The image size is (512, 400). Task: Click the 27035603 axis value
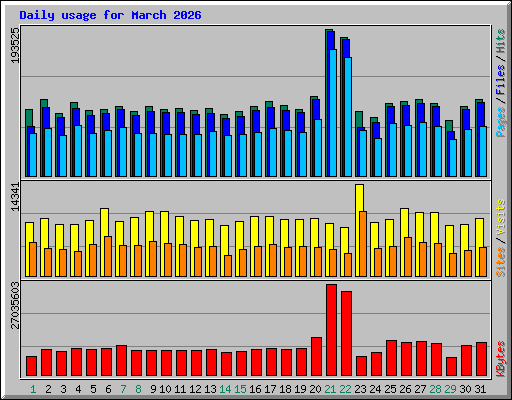coord(15,305)
